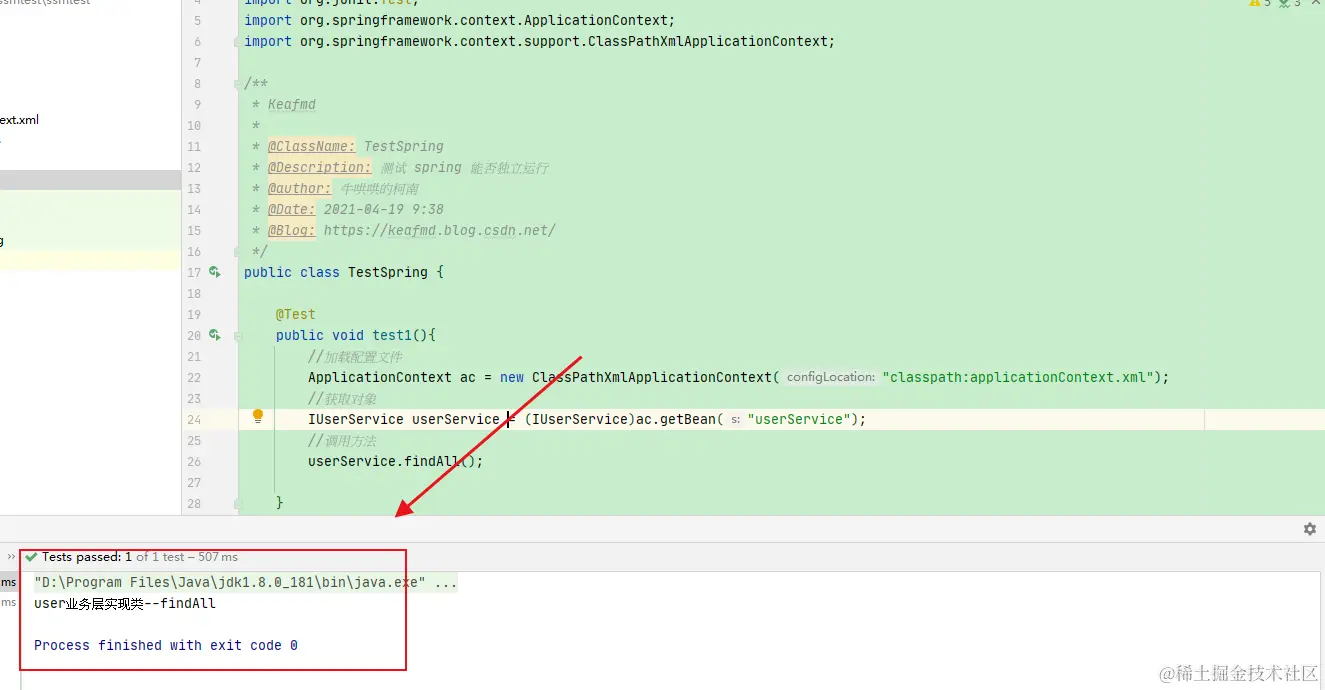Screen dimensions: 1325x690
Task: Run test1 method via gutter run icon
Action: coord(214,335)
